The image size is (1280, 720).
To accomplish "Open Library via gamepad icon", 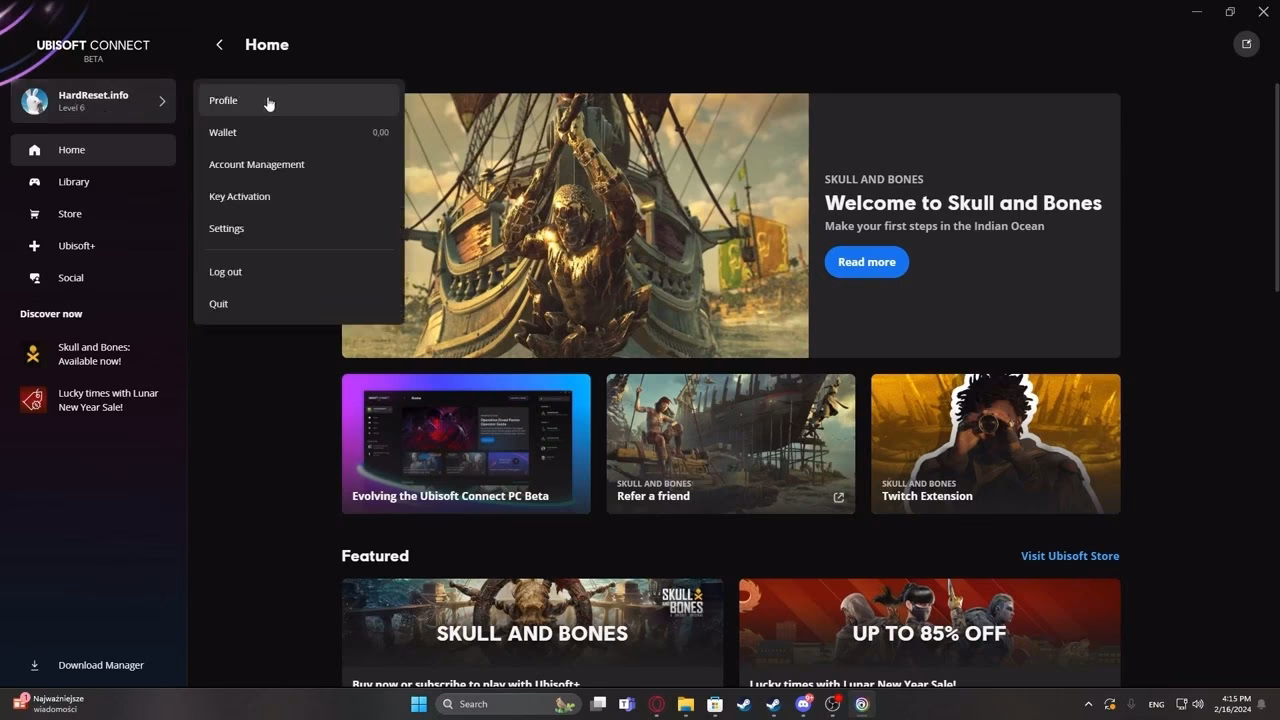I will click(x=35, y=182).
